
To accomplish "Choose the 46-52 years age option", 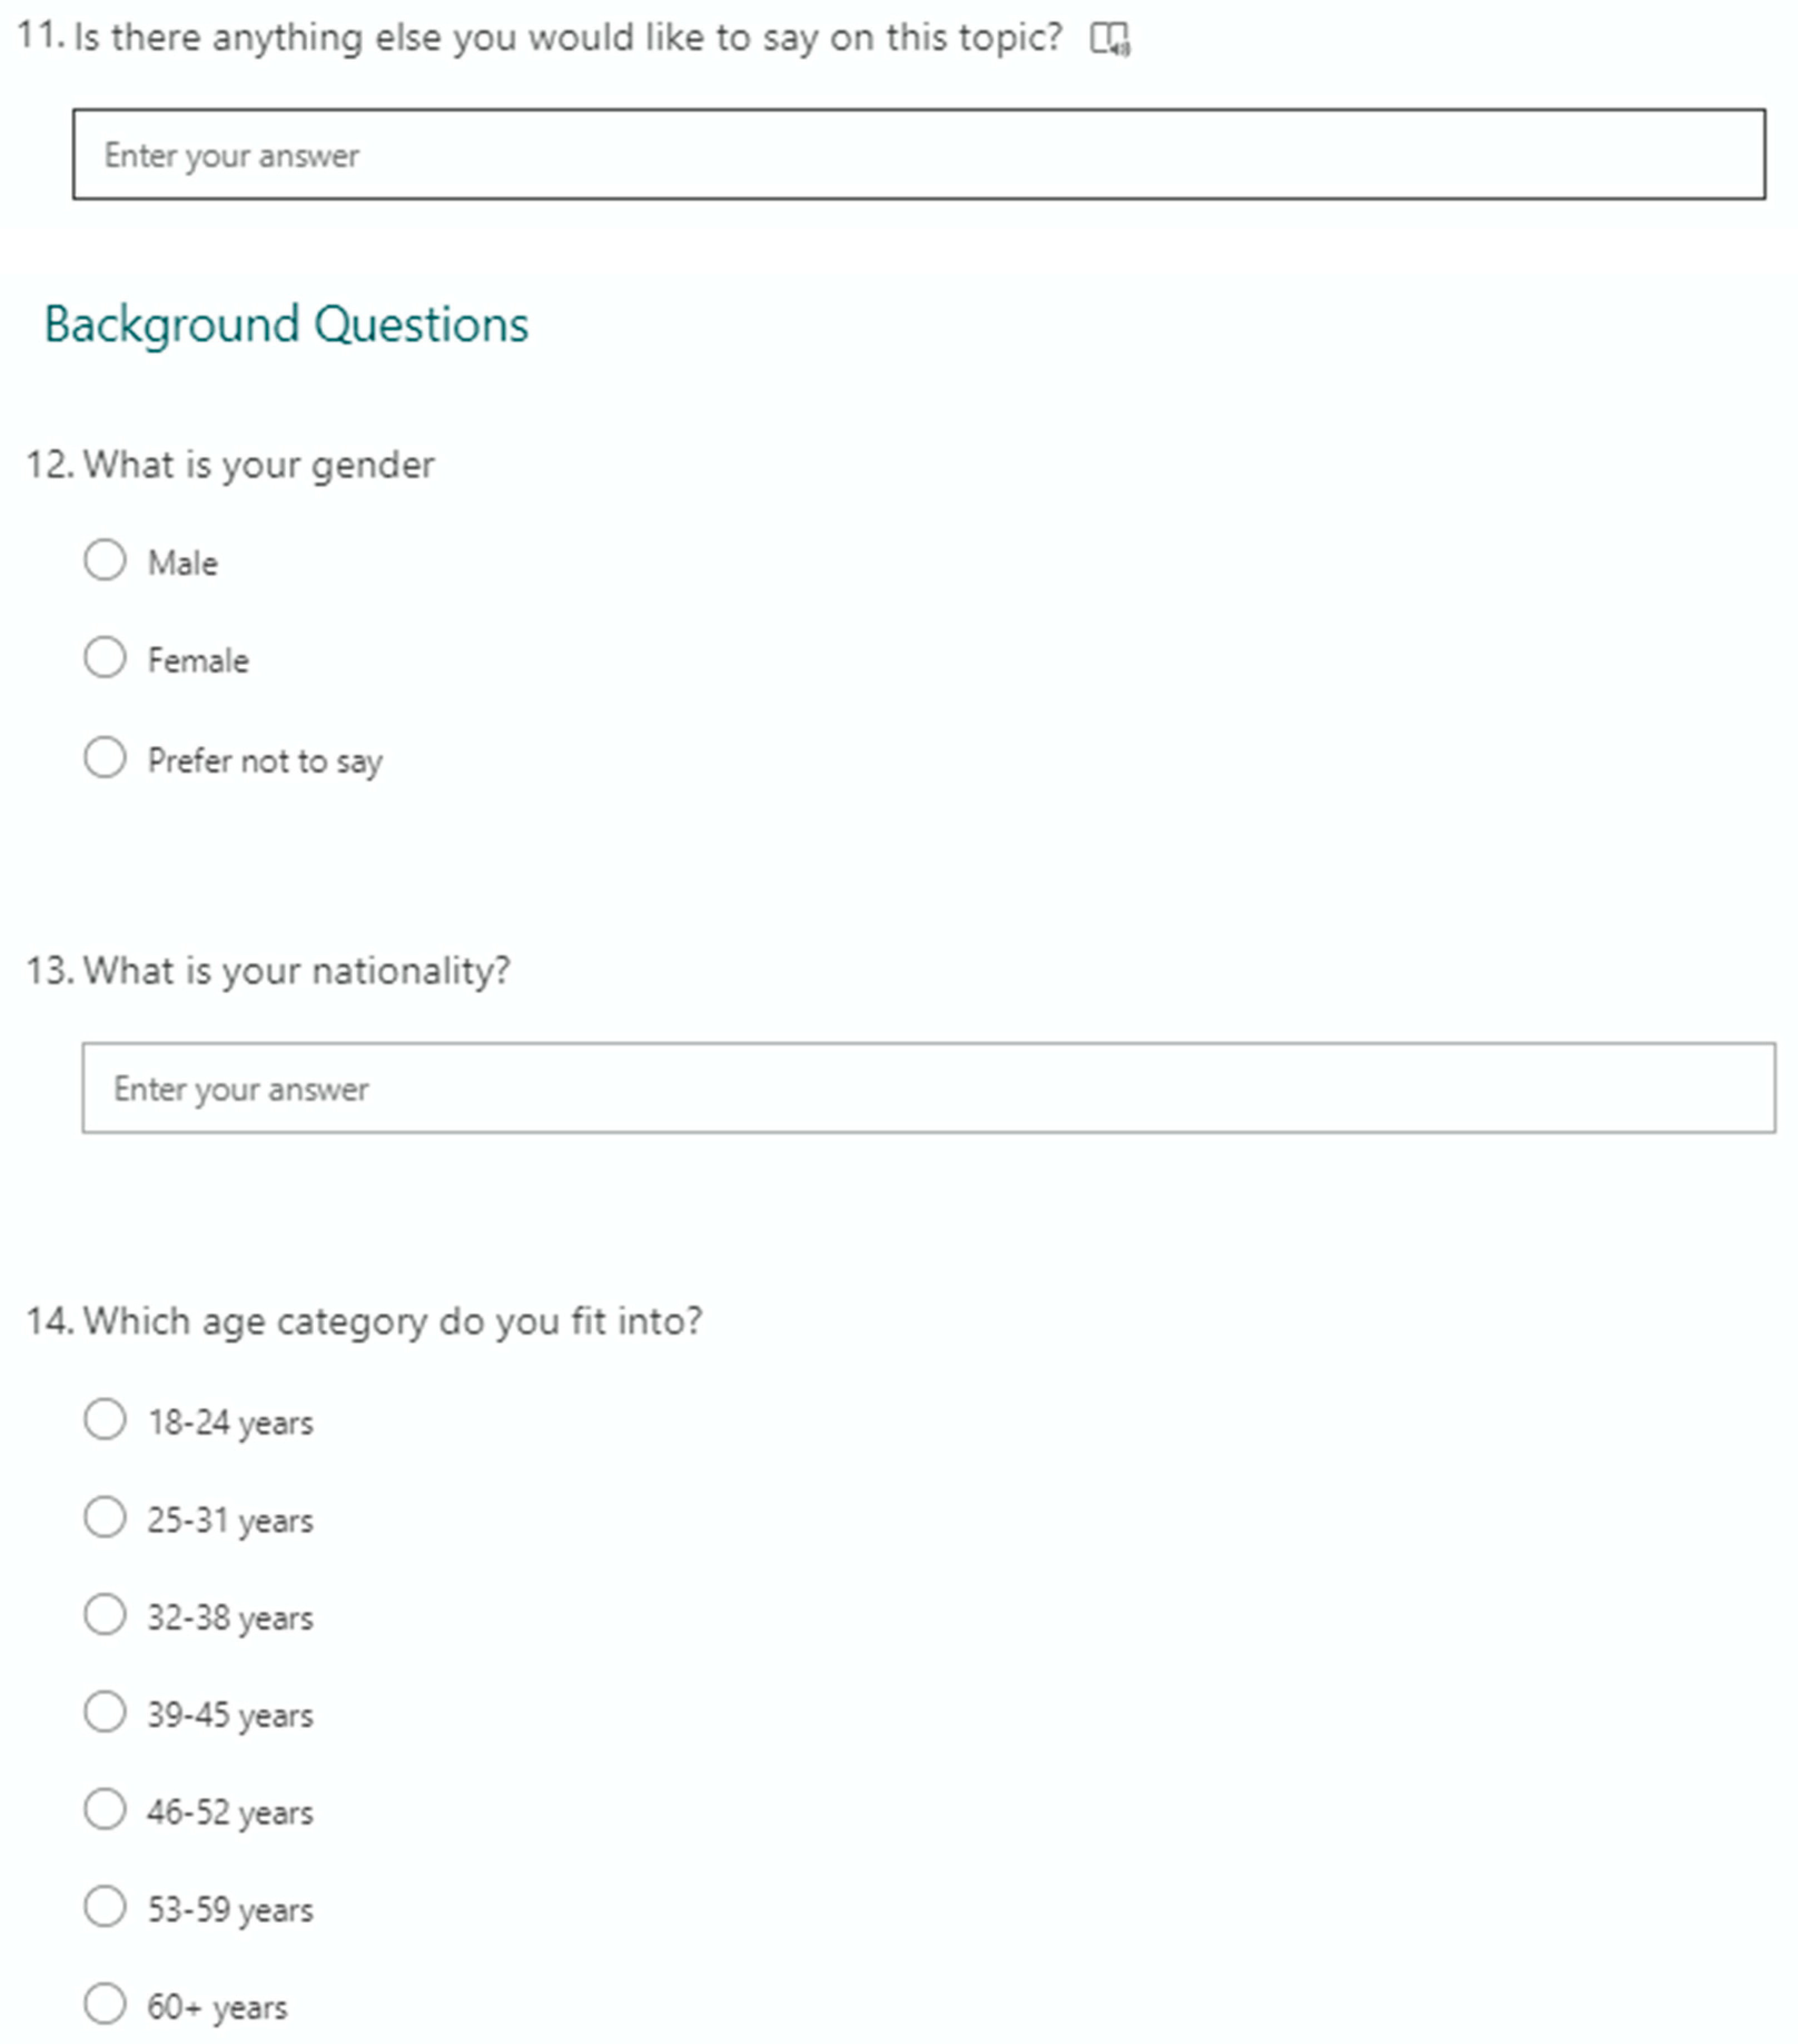I will 105,1809.
